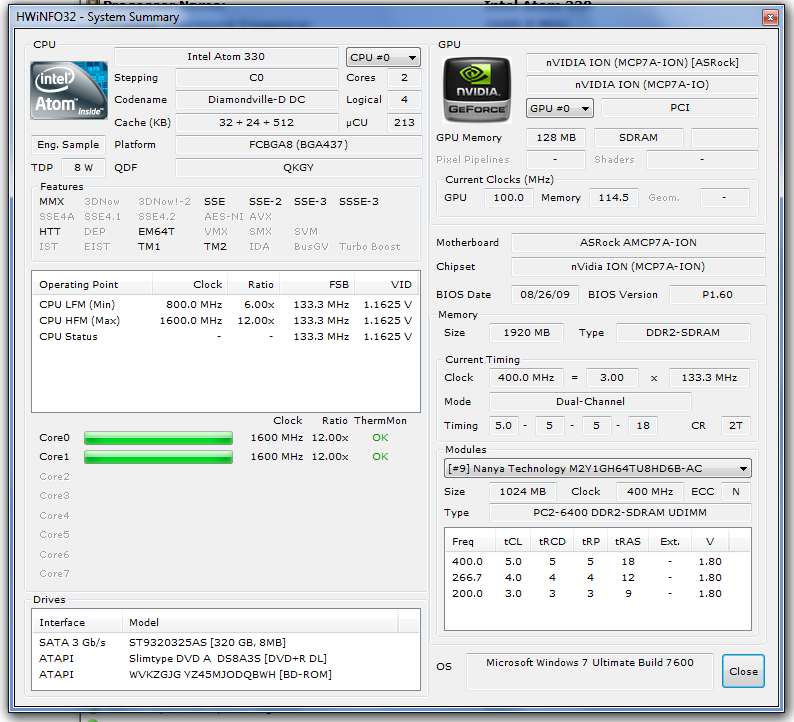Click the NVIDIA GeForce logo
This screenshot has height=722, width=794.
tap(477, 90)
